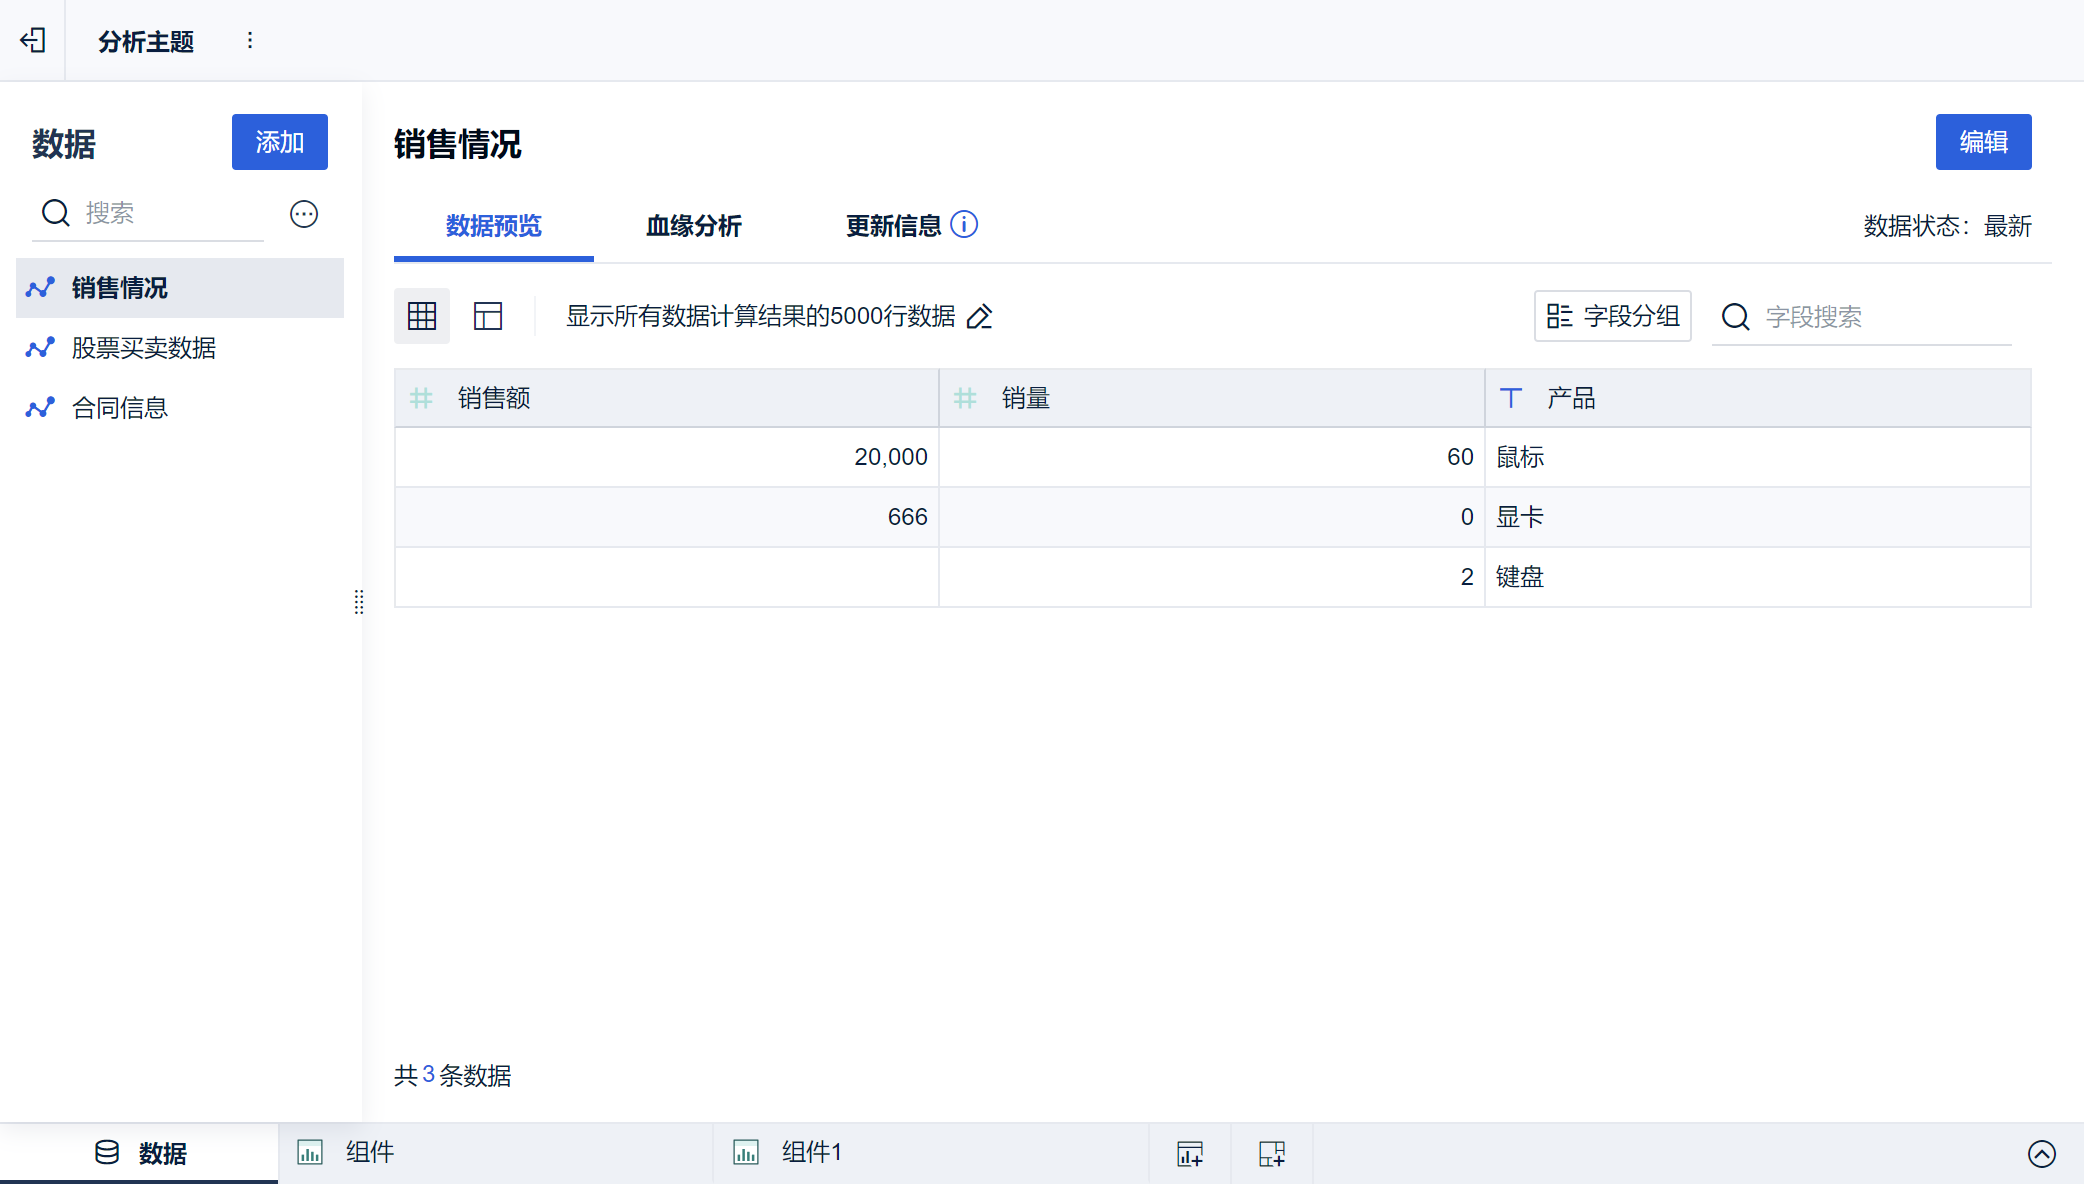The width and height of the screenshot is (2084, 1184).
Task: Click the 添加 button to add data
Action: point(279,142)
